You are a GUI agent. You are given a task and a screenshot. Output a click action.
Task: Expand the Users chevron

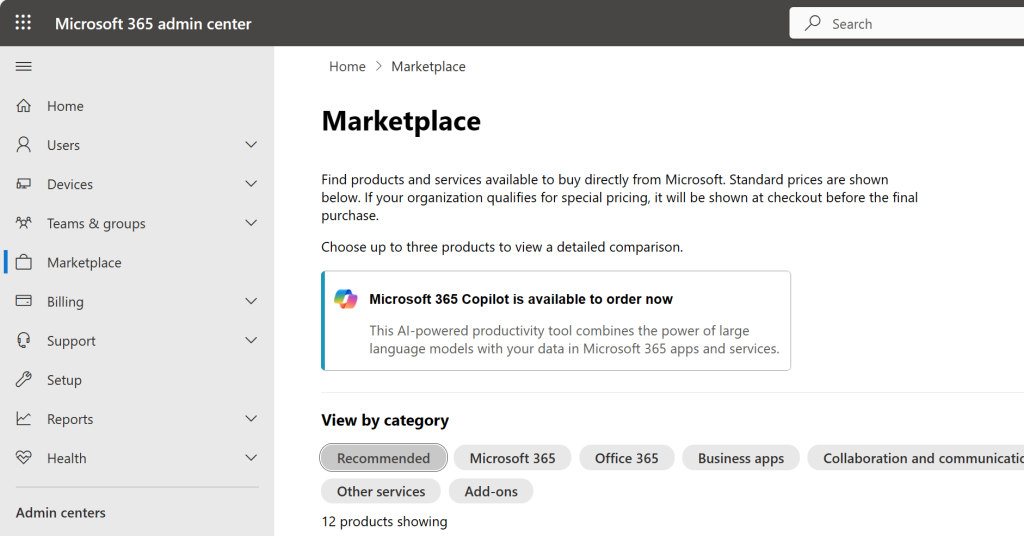pos(251,145)
